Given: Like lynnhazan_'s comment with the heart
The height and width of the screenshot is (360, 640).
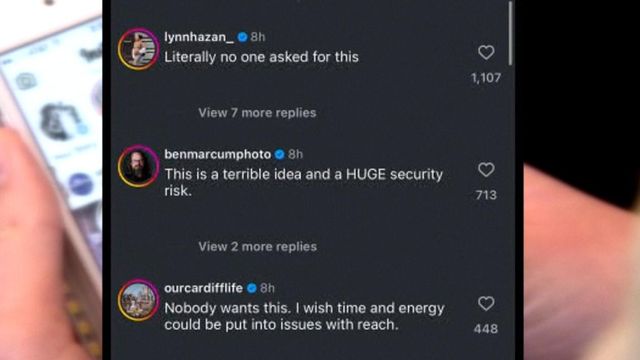Looking at the screenshot, I should coord(486,52).
